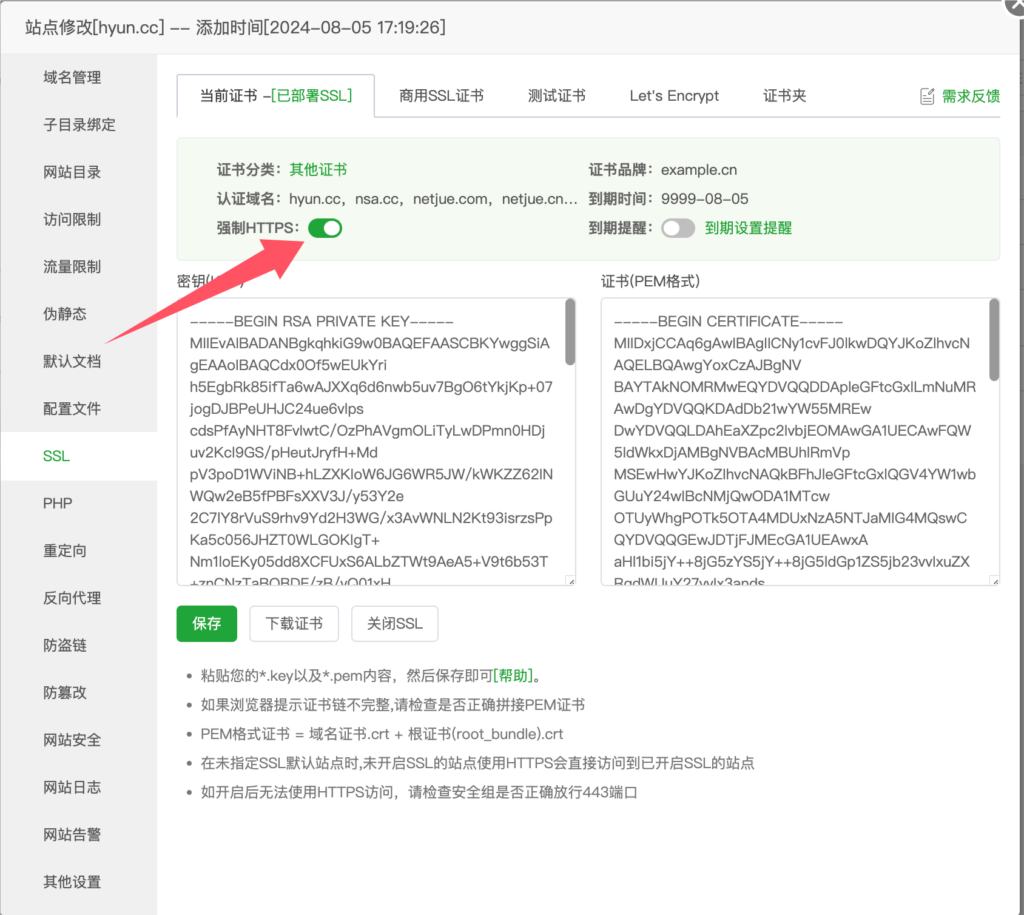Click the 需求反馈 link
The image size is (1024, 915).
point(970,97)
